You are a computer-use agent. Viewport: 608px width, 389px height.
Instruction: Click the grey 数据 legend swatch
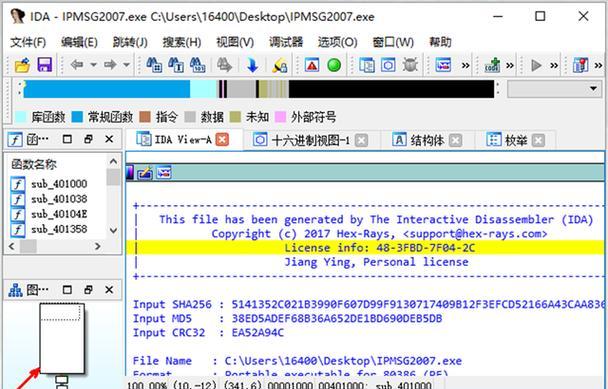pyautogui.click(x=190, y=117)
